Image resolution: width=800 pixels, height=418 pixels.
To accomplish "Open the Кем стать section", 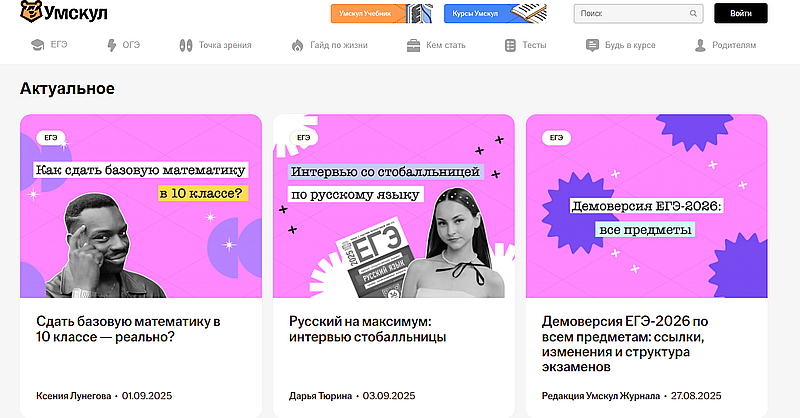I will pyautogui.click(x=446, y=45).
